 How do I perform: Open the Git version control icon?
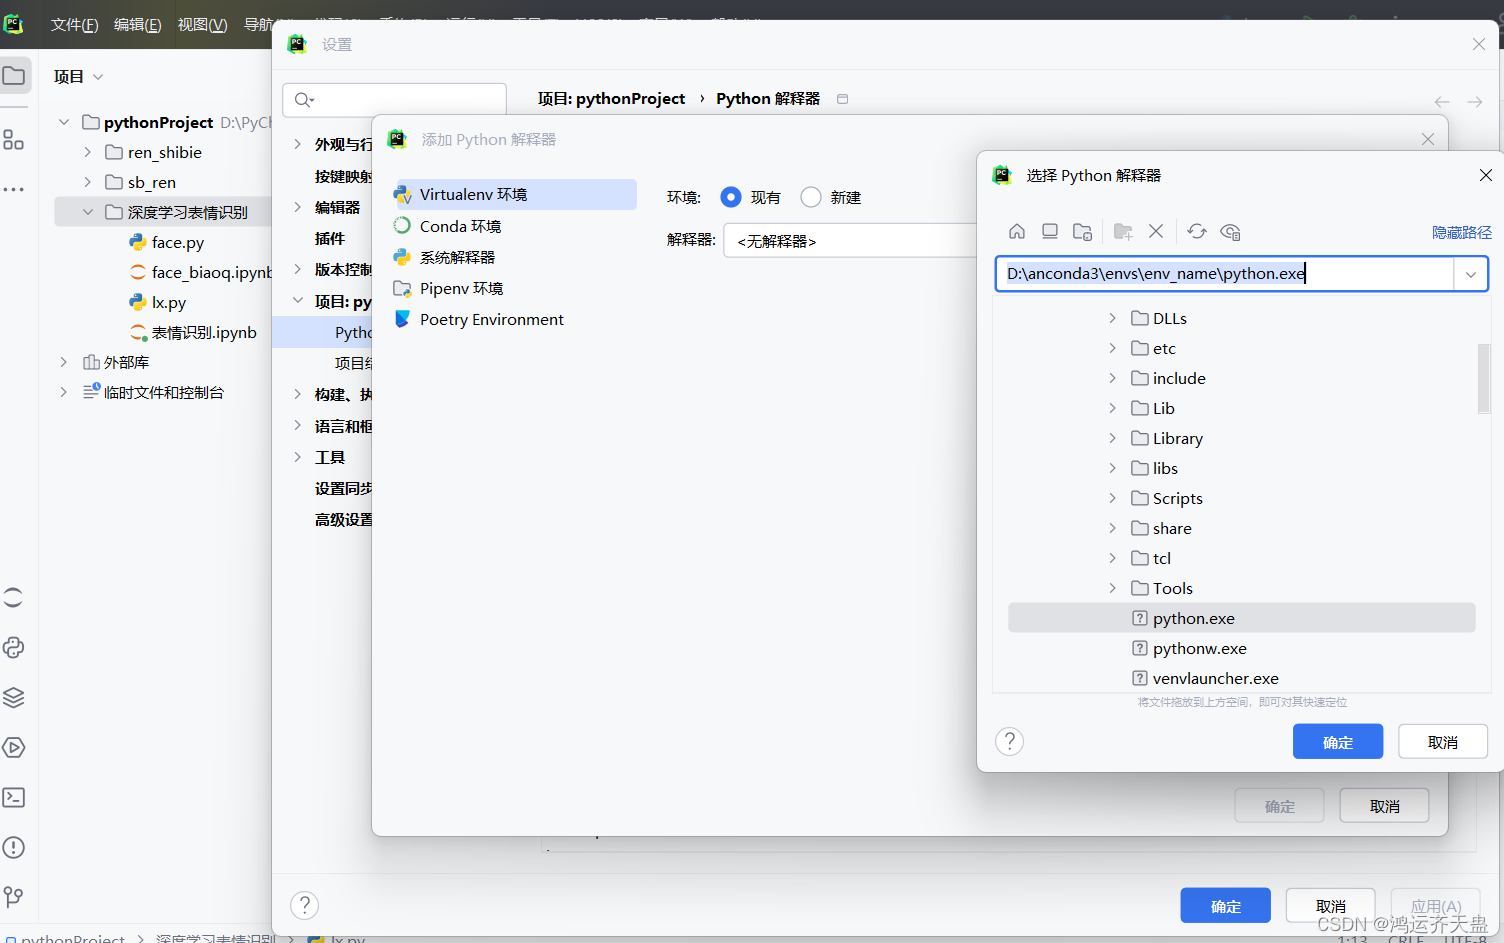coord(14,897)
